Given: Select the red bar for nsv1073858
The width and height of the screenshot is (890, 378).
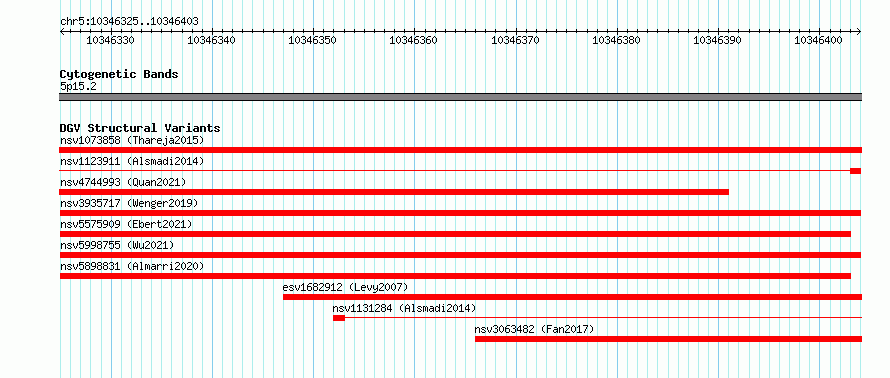Looking at the screenshot, I should pos(460,150).
